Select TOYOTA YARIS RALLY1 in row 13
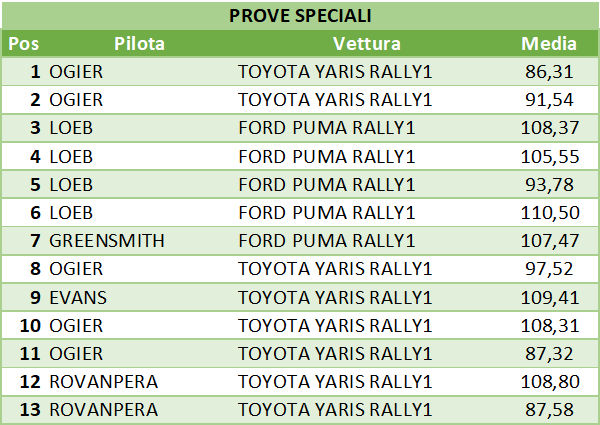The image size is (600, 425). click(x=335, y=410)
